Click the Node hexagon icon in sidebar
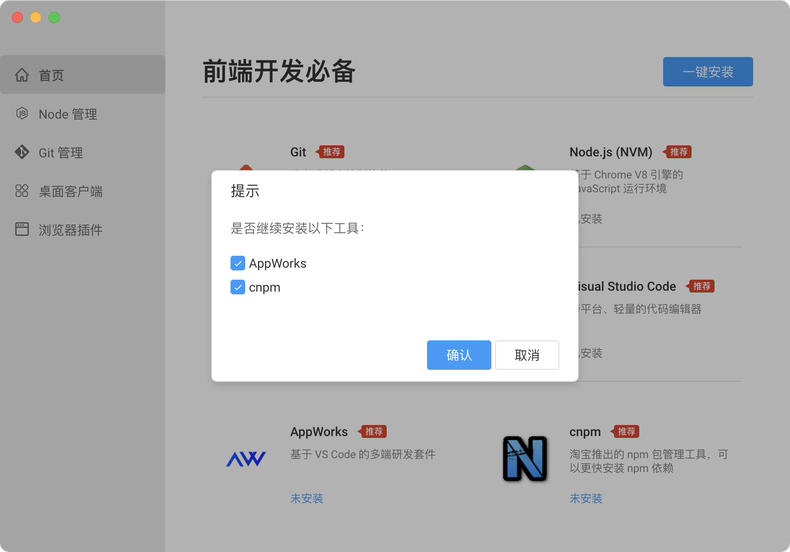Screen dimensions: 790x552 coord(22,113)
